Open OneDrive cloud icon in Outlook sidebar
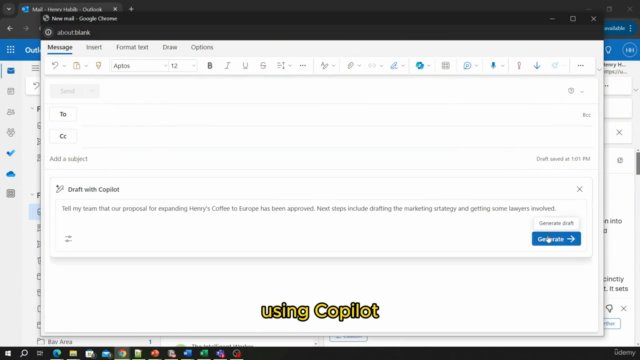640x360 pixels. pyautogui.click(x=11, y=174)
